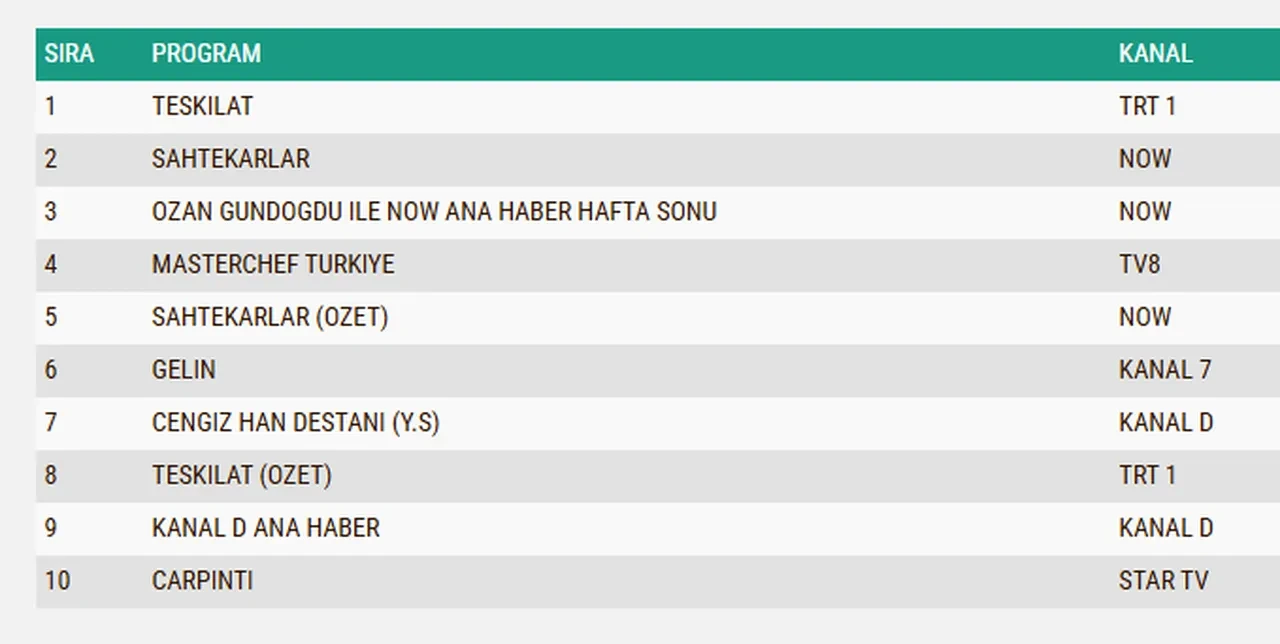This screenshot has height=644, width=1280.
Task: Open the GELIN program entry
Action: point(184,370)
